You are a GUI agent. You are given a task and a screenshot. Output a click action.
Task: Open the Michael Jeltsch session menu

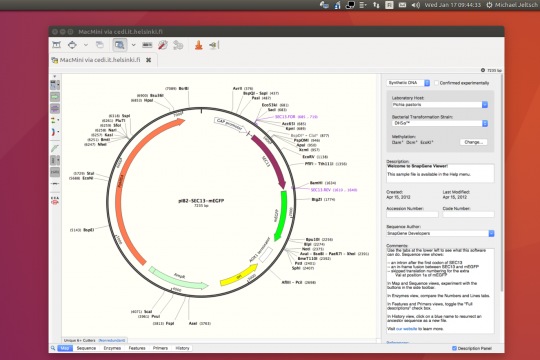(x=512, y=5)
